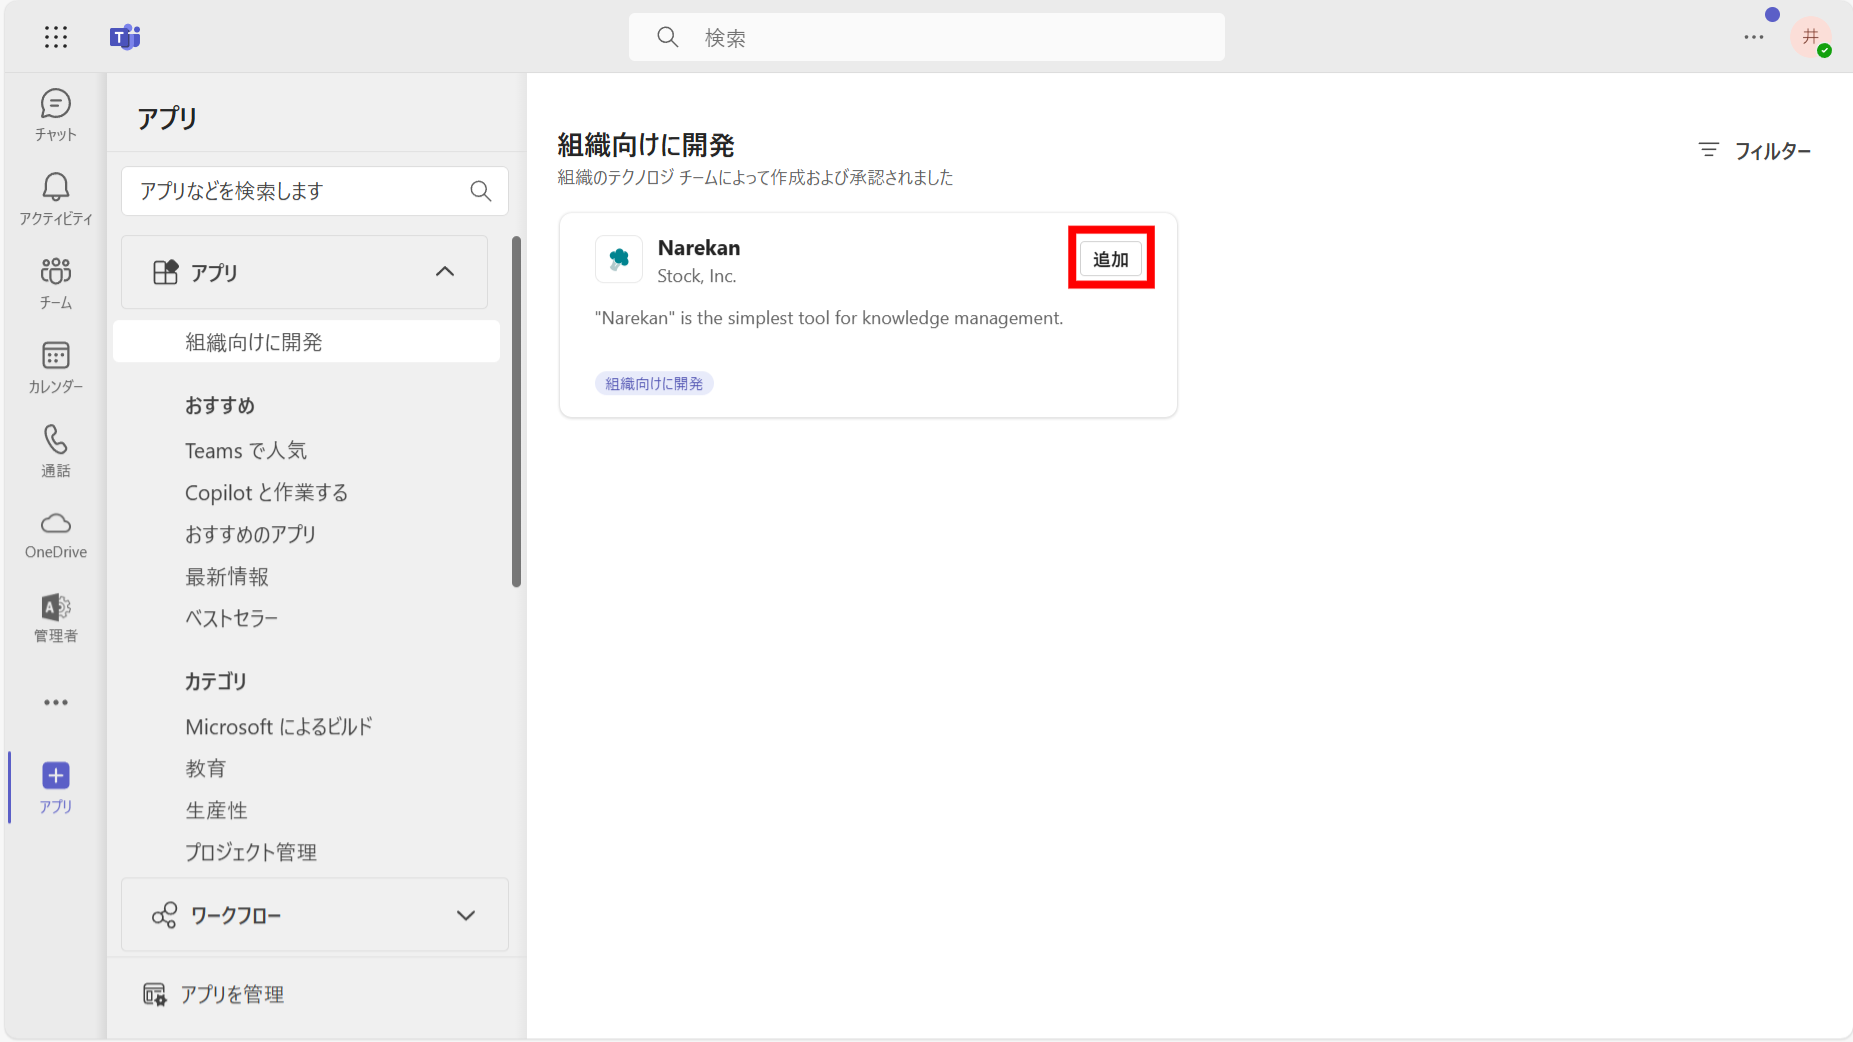Select 教育 category
Screen dimensions: 1853x1042
pos(206,768)
